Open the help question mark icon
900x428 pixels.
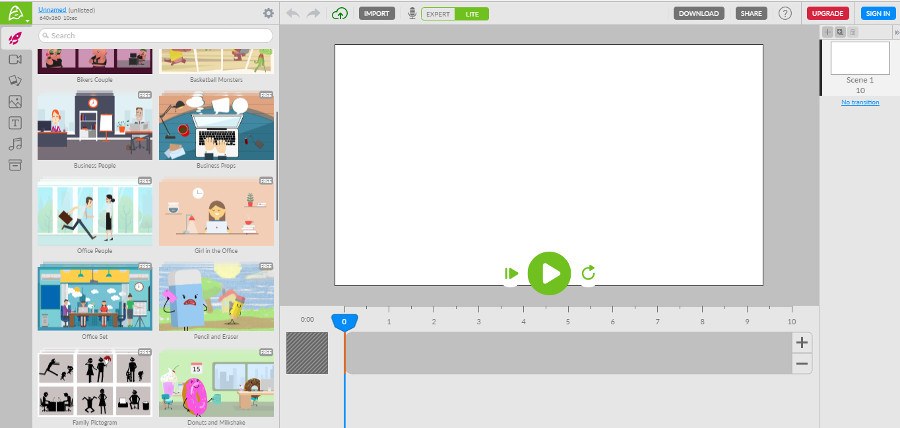pos(785,13)
